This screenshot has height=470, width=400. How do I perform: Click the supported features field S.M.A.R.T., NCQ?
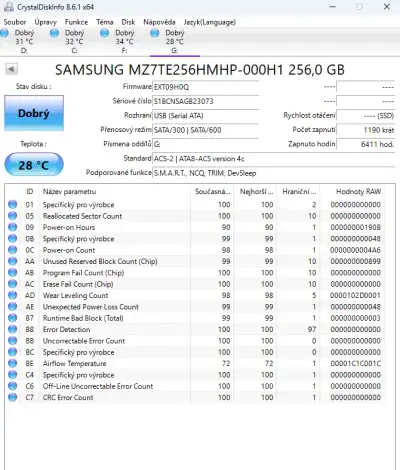coord(273,173)
